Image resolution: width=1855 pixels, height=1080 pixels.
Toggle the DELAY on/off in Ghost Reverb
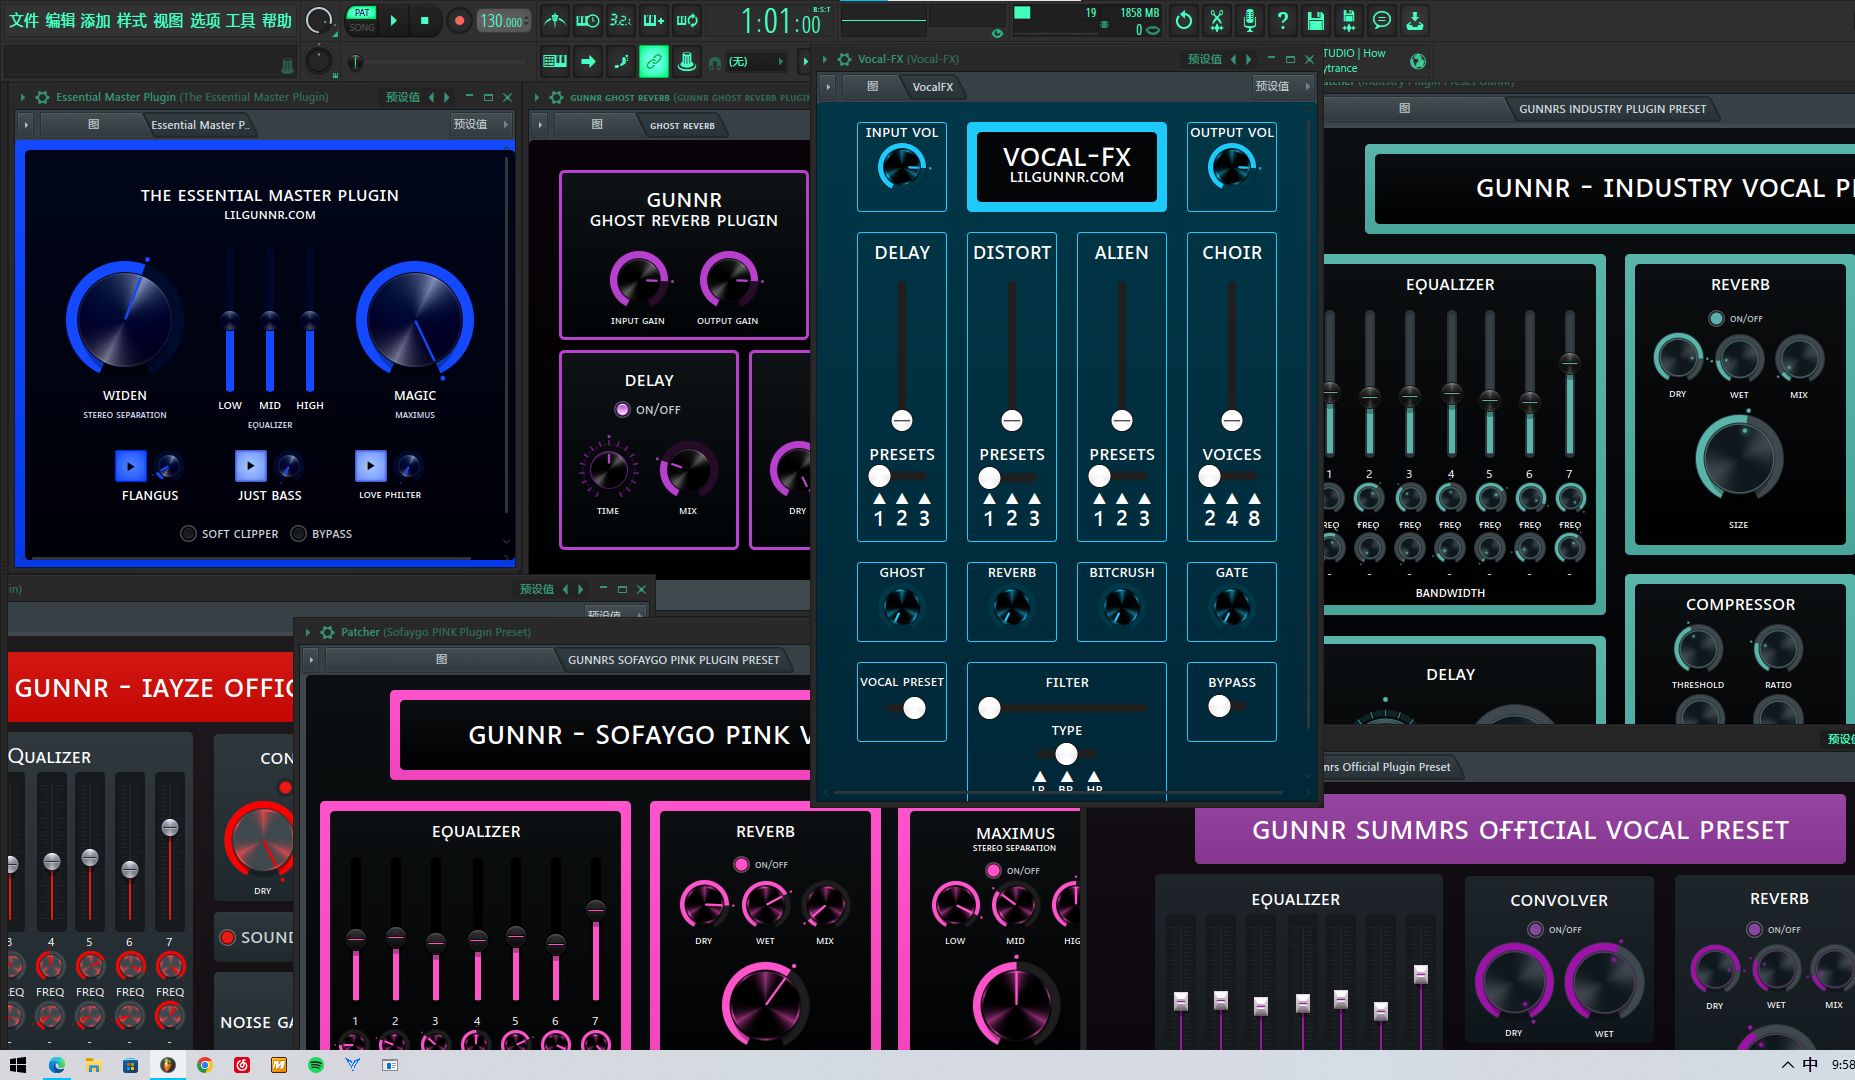click(x=622, y=409)
